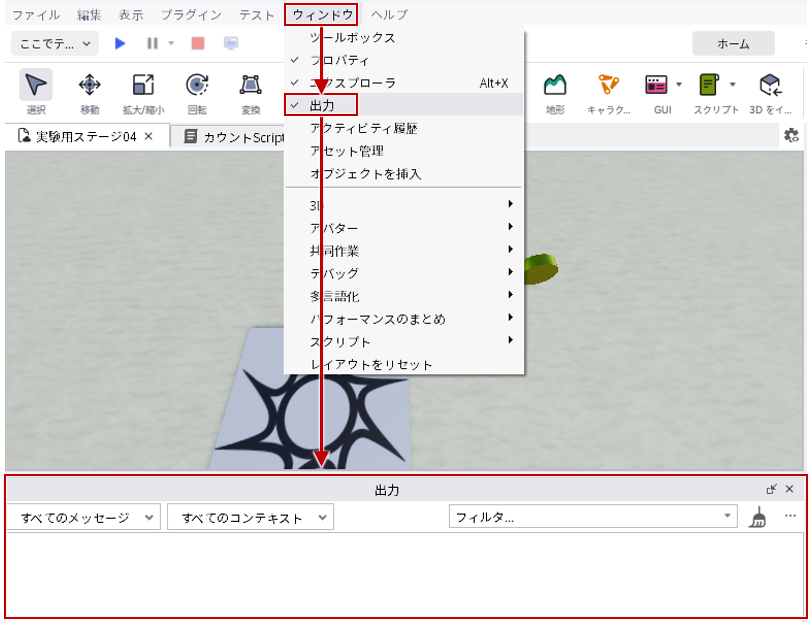Open the 表示 menu
The image size is (810, 622).
[131, 14]
